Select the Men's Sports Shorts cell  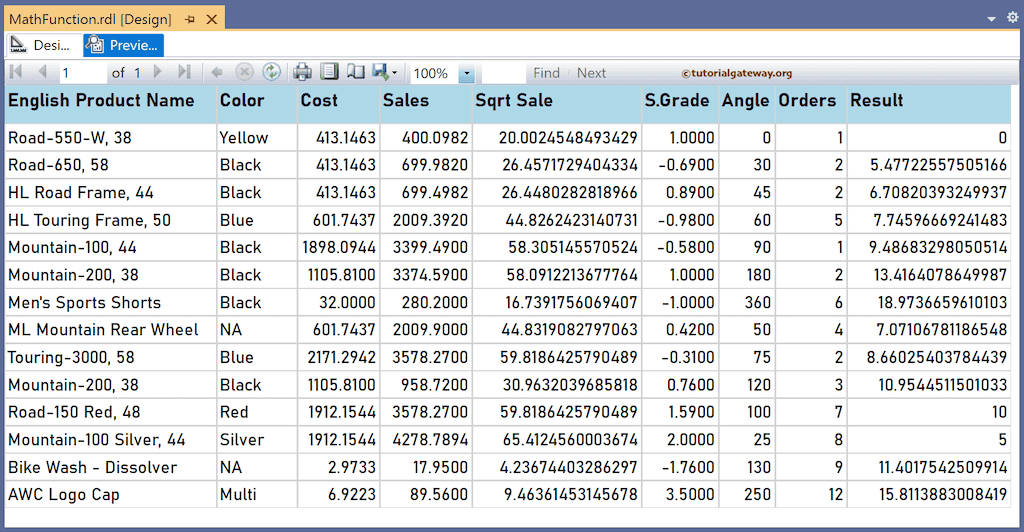tap(110, 302)
